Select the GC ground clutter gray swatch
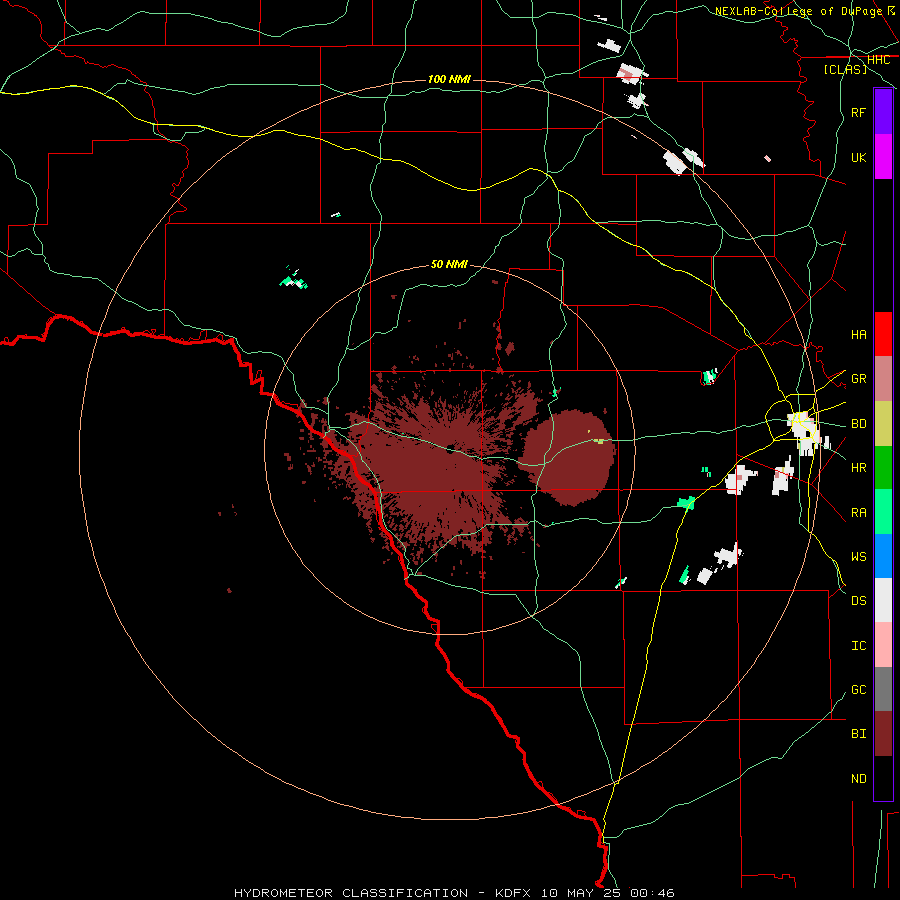900x900 pixels. [883, 689]
